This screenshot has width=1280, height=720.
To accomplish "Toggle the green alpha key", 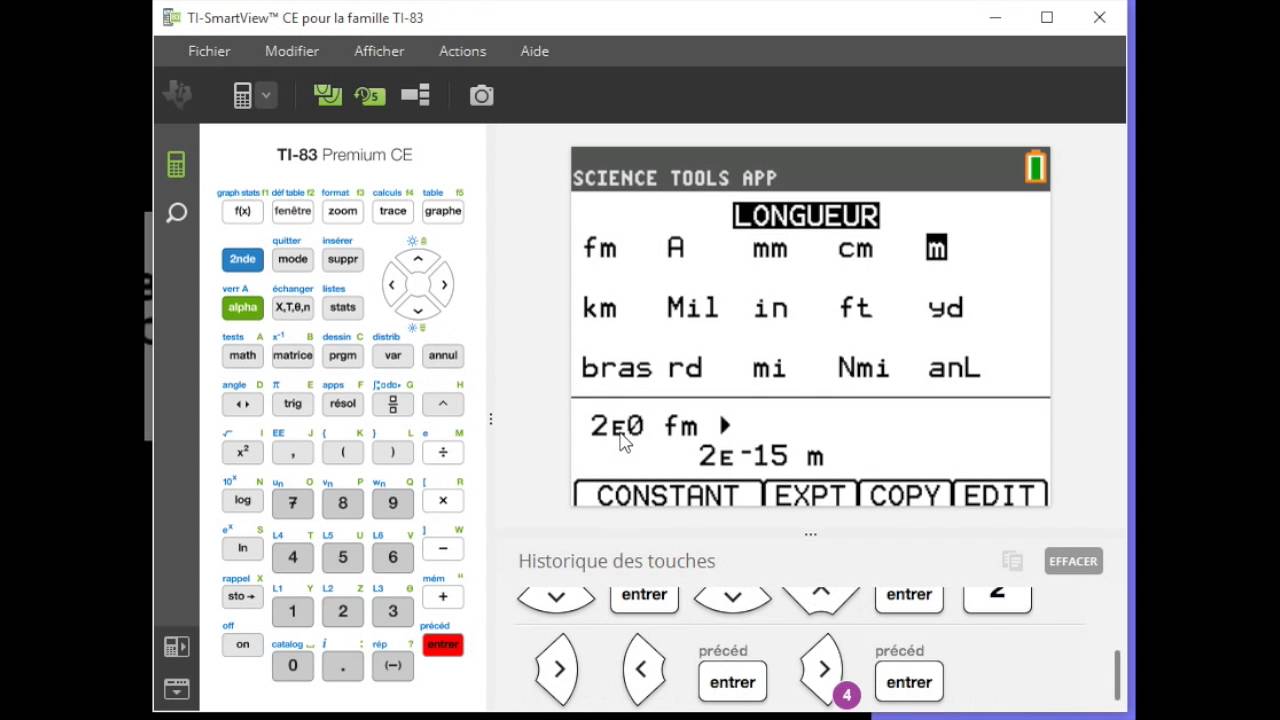I will point(243,307).
